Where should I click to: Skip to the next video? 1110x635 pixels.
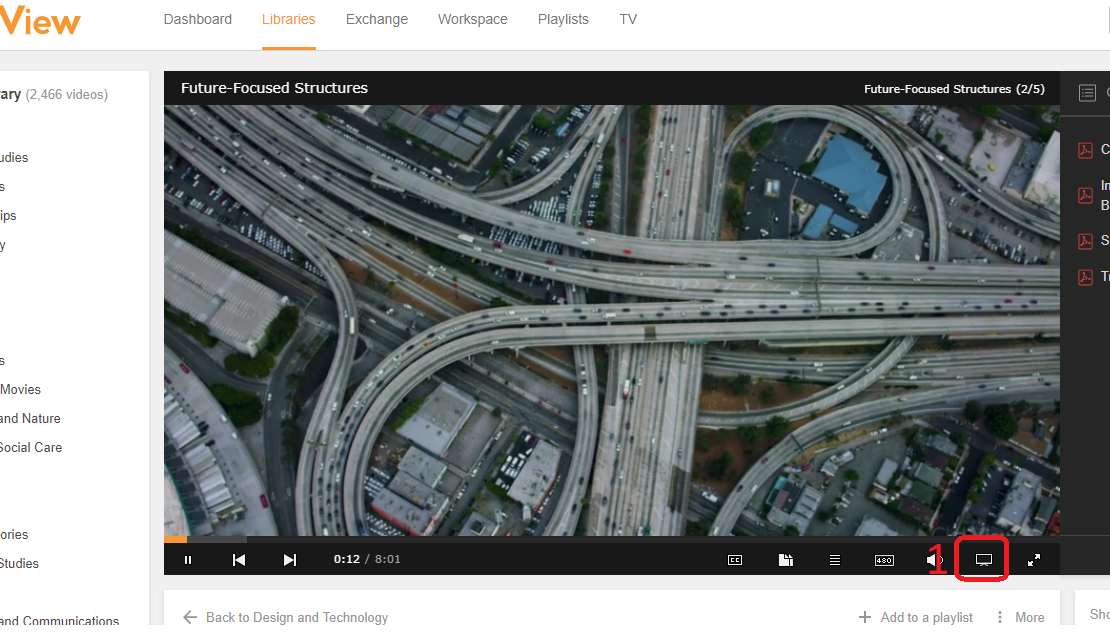coord(290,560)
